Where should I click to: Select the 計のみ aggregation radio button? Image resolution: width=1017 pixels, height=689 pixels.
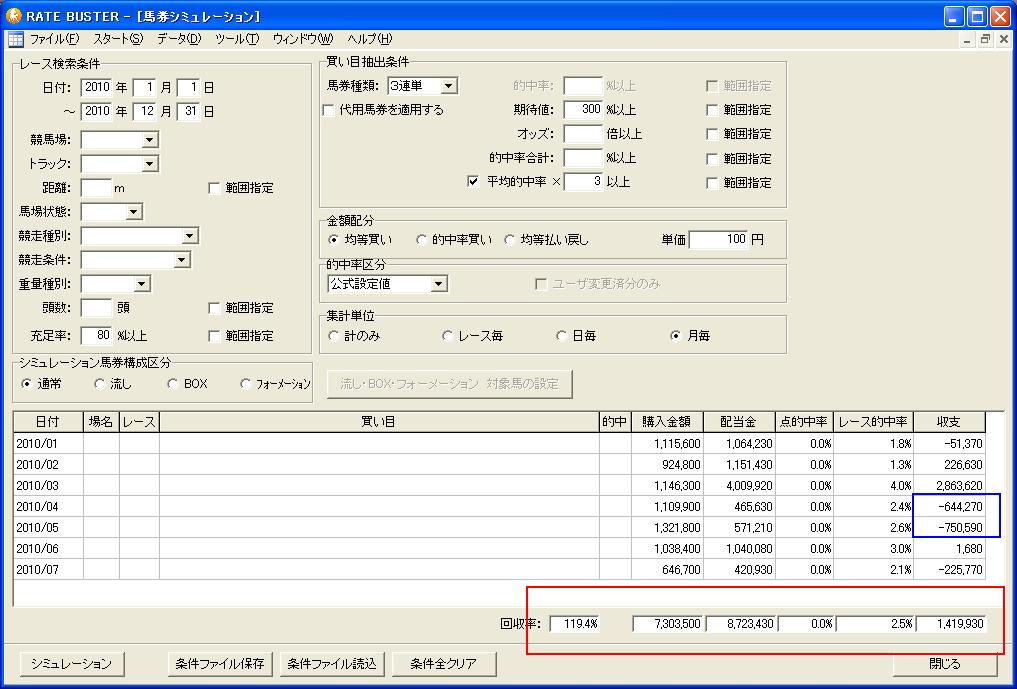click(333, 336)
